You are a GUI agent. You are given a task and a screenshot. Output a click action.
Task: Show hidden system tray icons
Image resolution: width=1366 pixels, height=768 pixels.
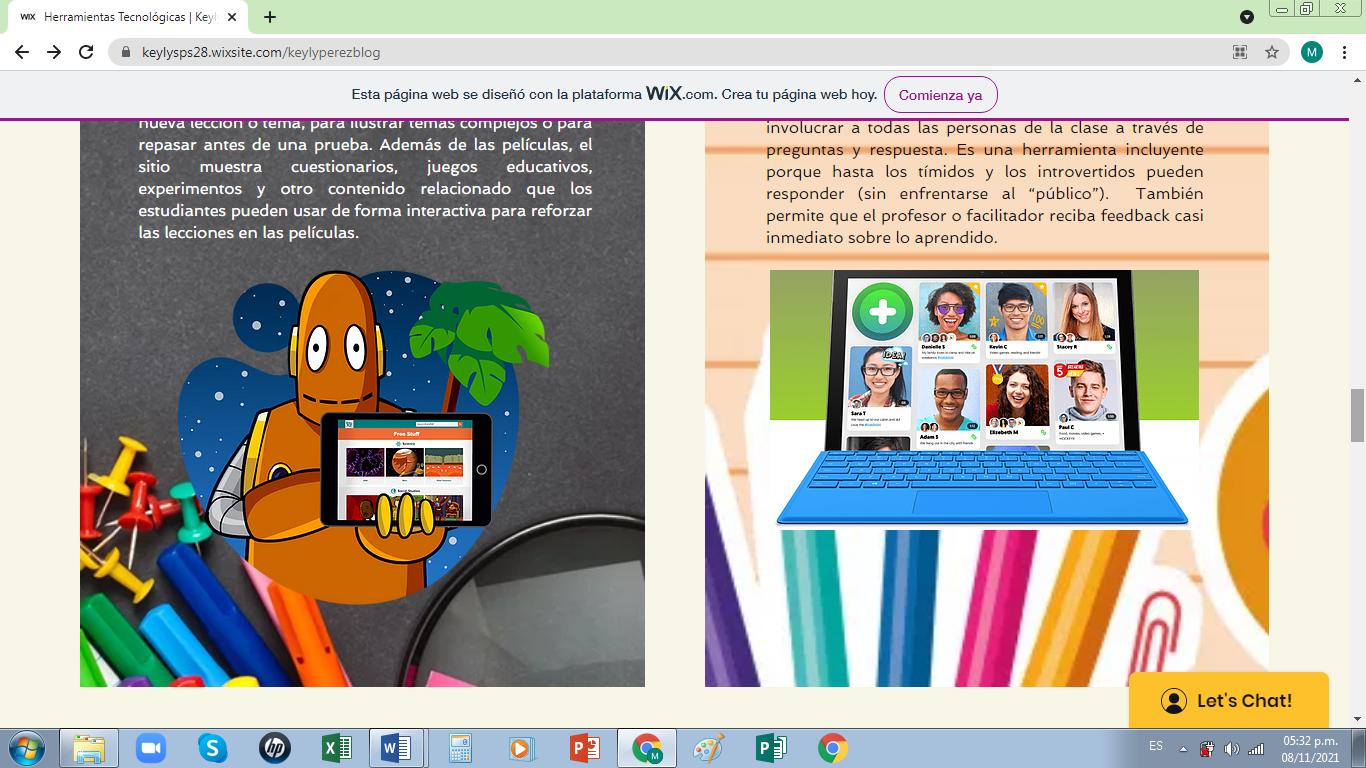[x=1183, y=748]
